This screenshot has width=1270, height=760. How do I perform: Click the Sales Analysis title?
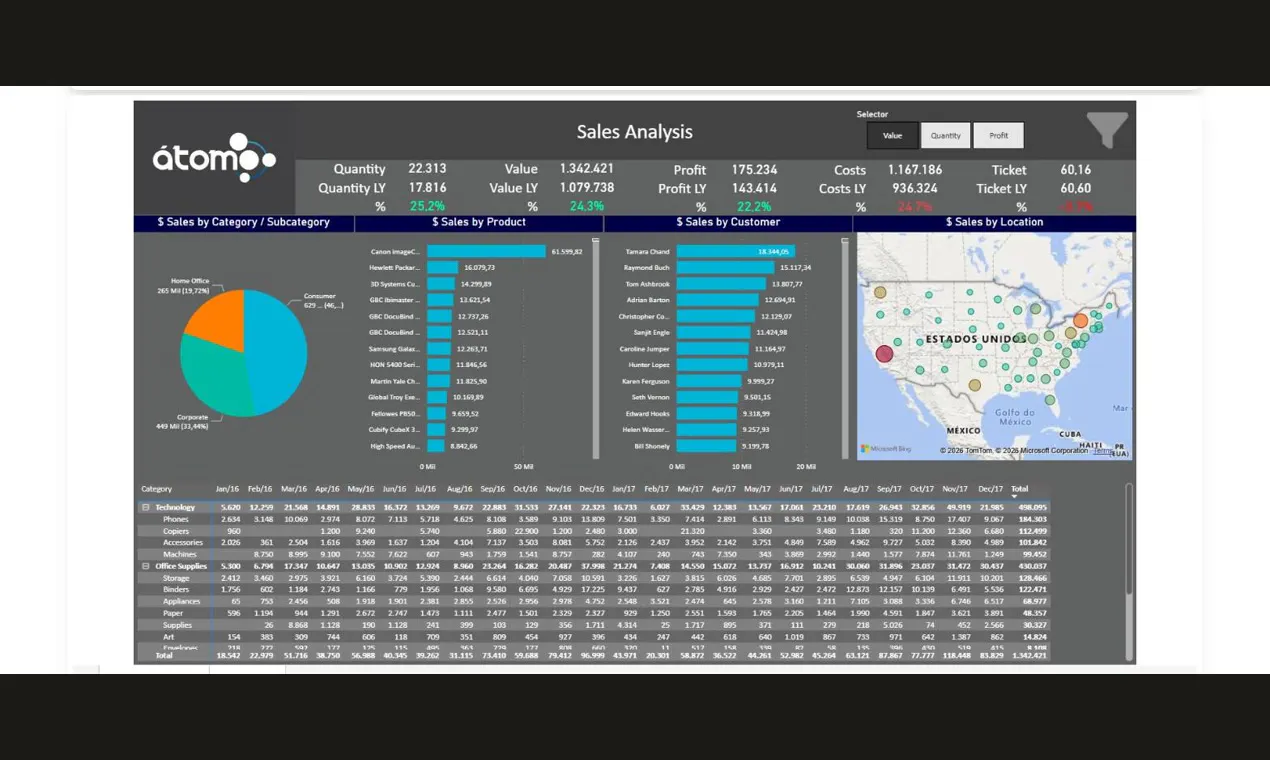(635, 132)
